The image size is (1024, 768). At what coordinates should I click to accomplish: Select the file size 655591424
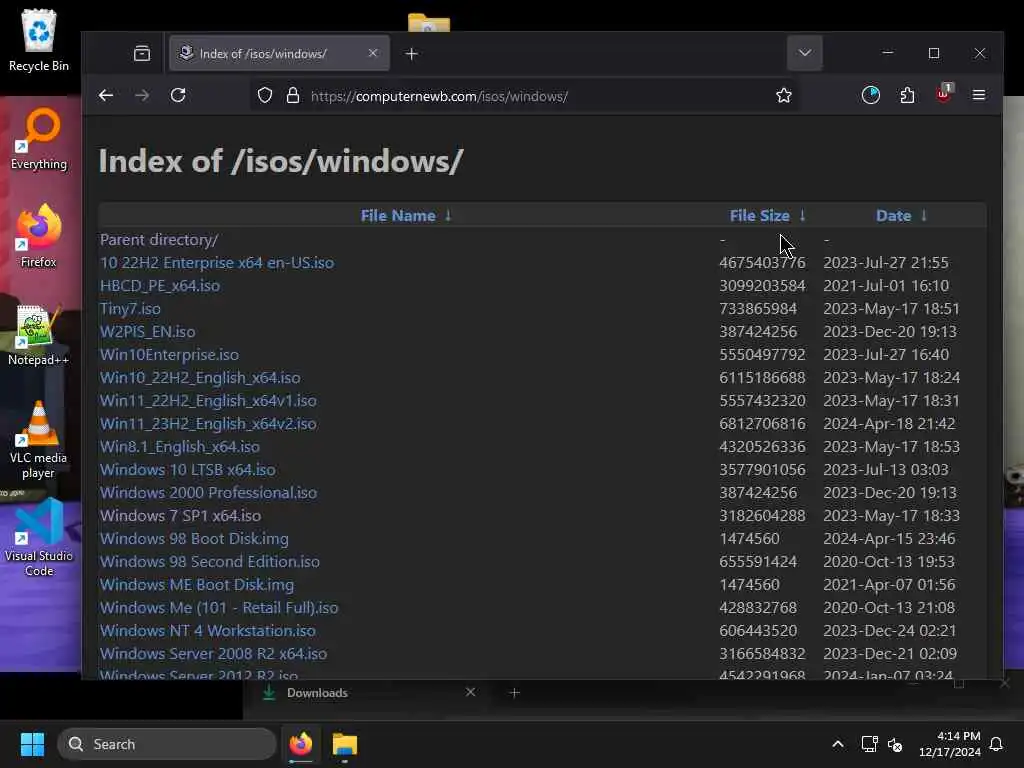(x=758, y=562)
